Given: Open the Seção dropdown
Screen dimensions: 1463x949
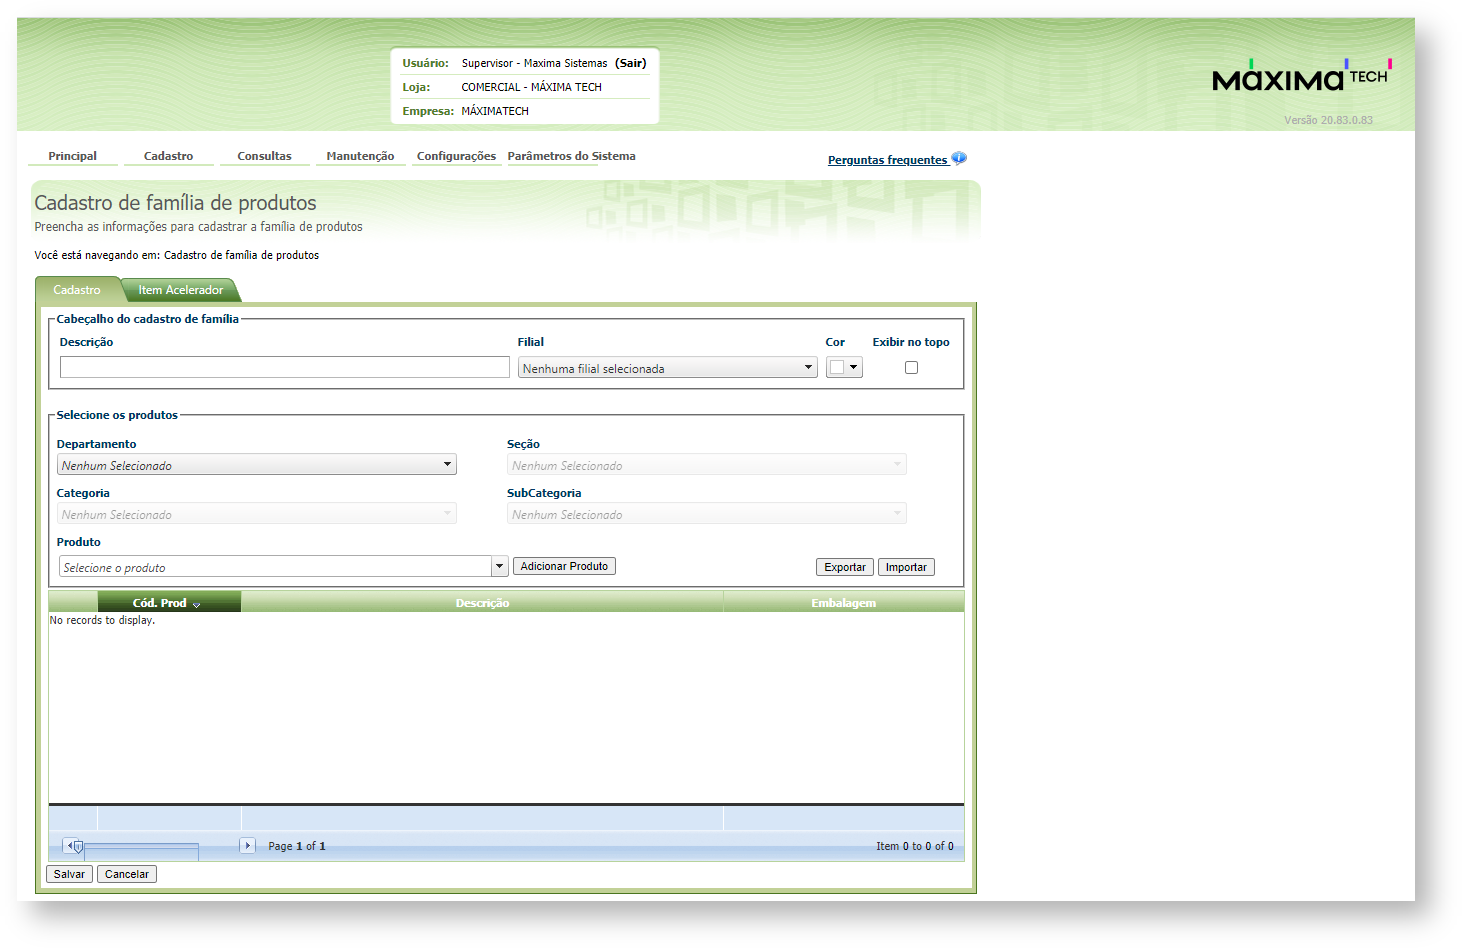Looking at the screenshot, I should pos(707,465).
